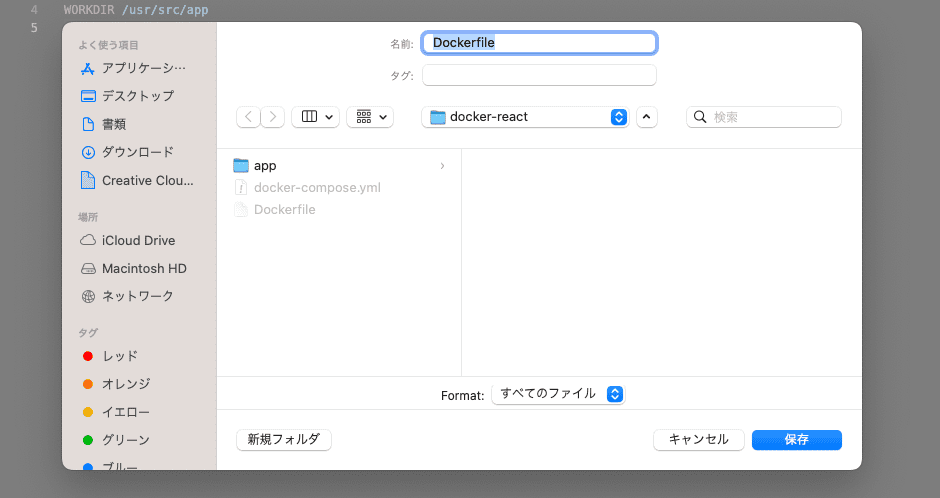Screen dimensions: 940x498
Task: Expand app folder using its chevron
Action: point(442,166)
